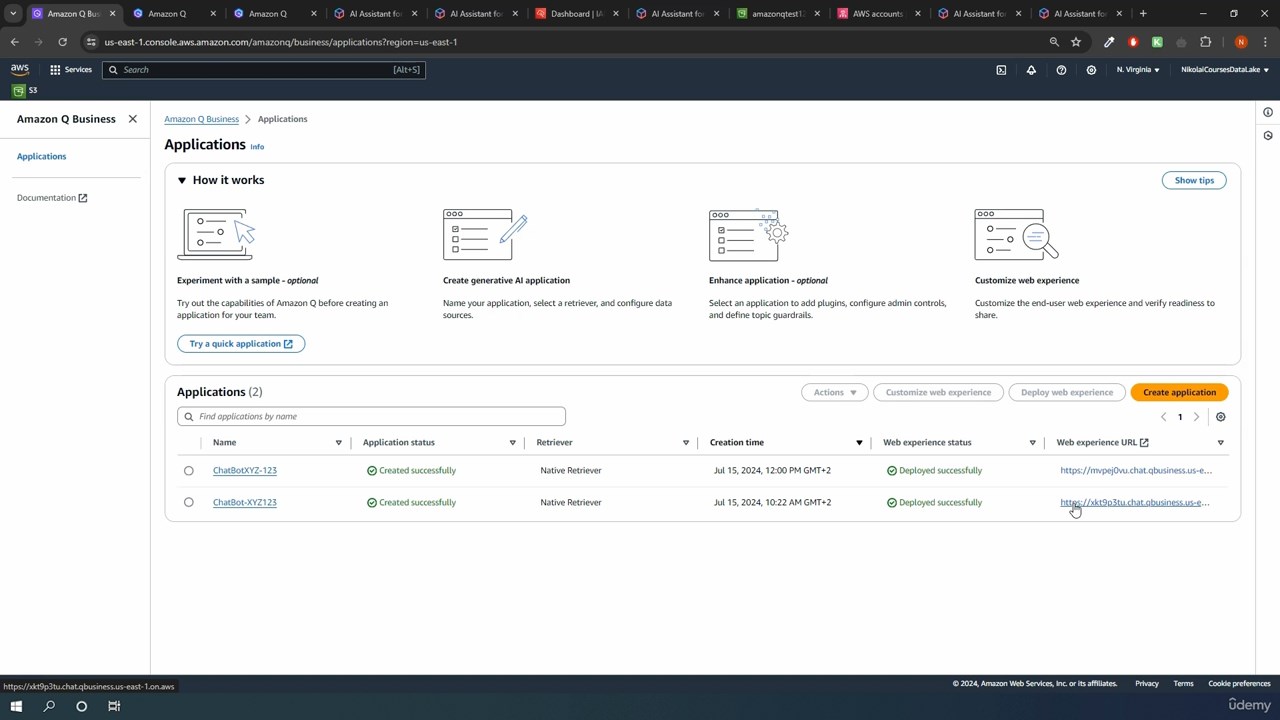Open Windows taskbar search
The image size is (1280, 720).
[49, 706]
